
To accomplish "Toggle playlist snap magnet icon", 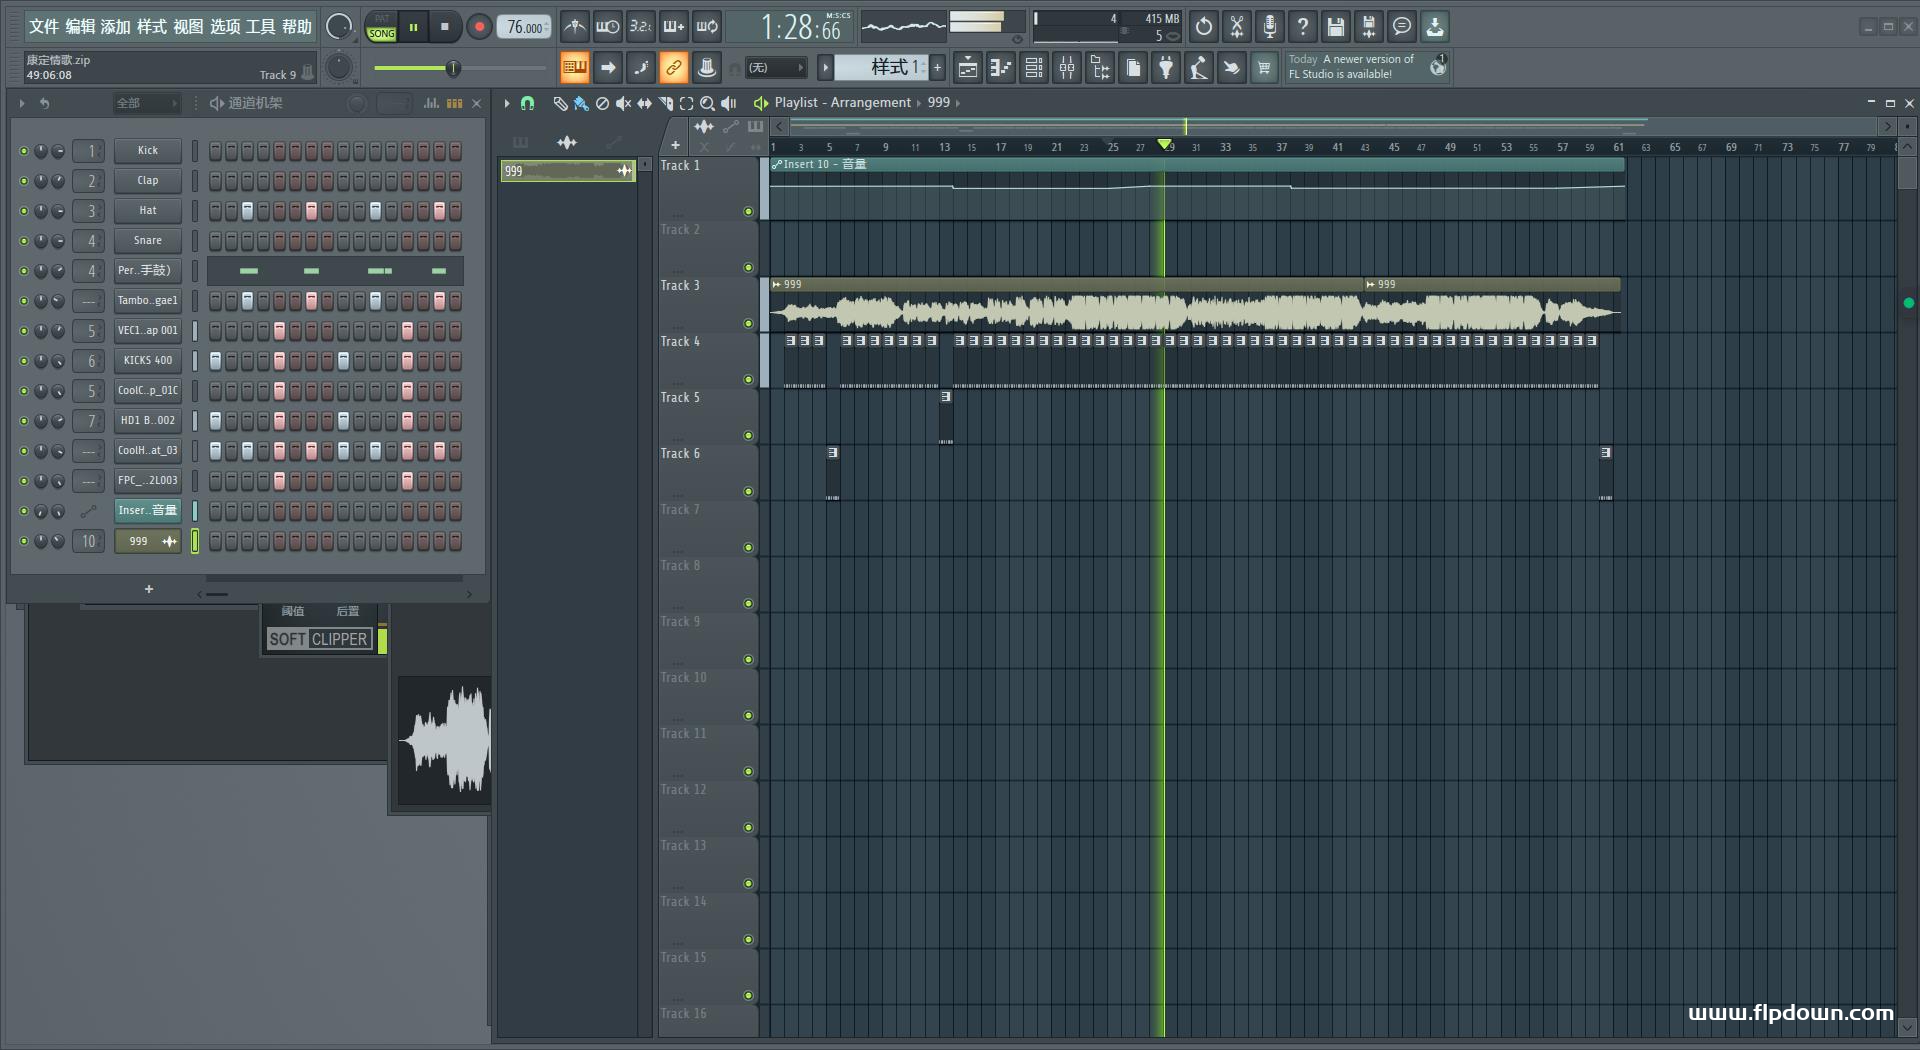I will pos(527,103).
